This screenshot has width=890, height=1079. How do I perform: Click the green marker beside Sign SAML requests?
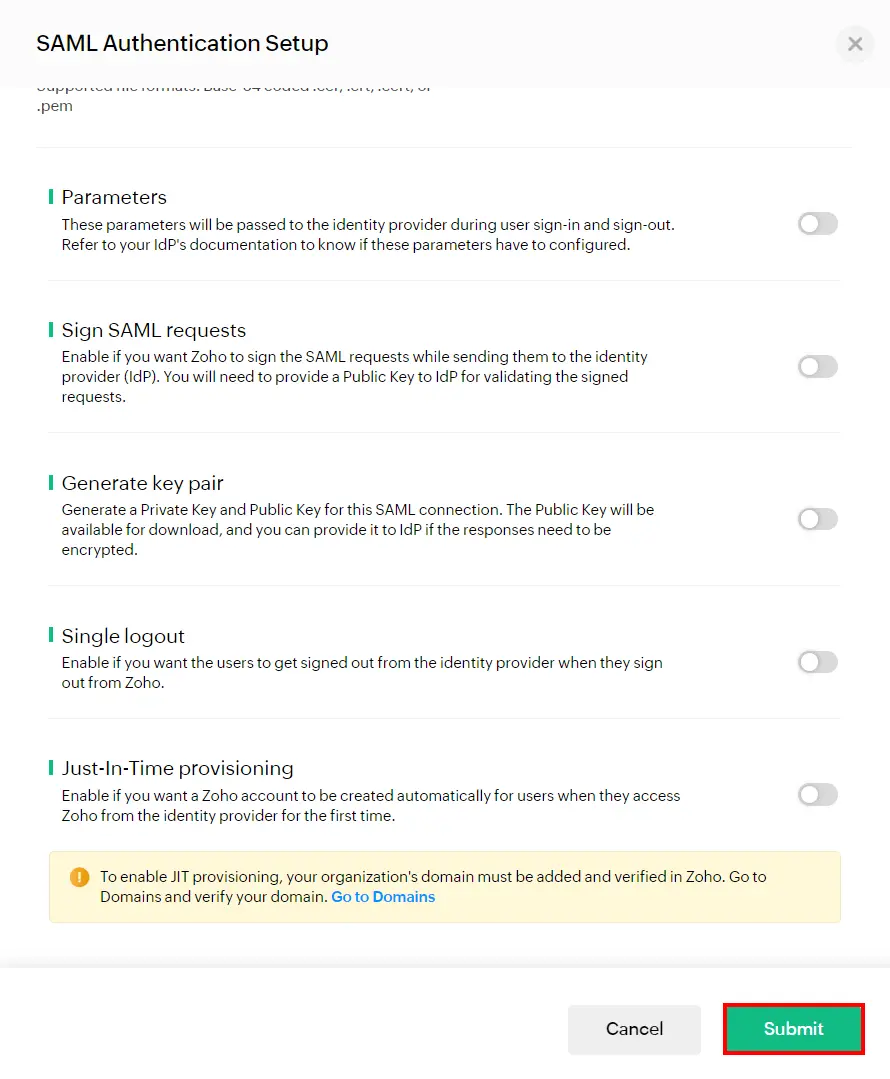[x=50, y=329]
